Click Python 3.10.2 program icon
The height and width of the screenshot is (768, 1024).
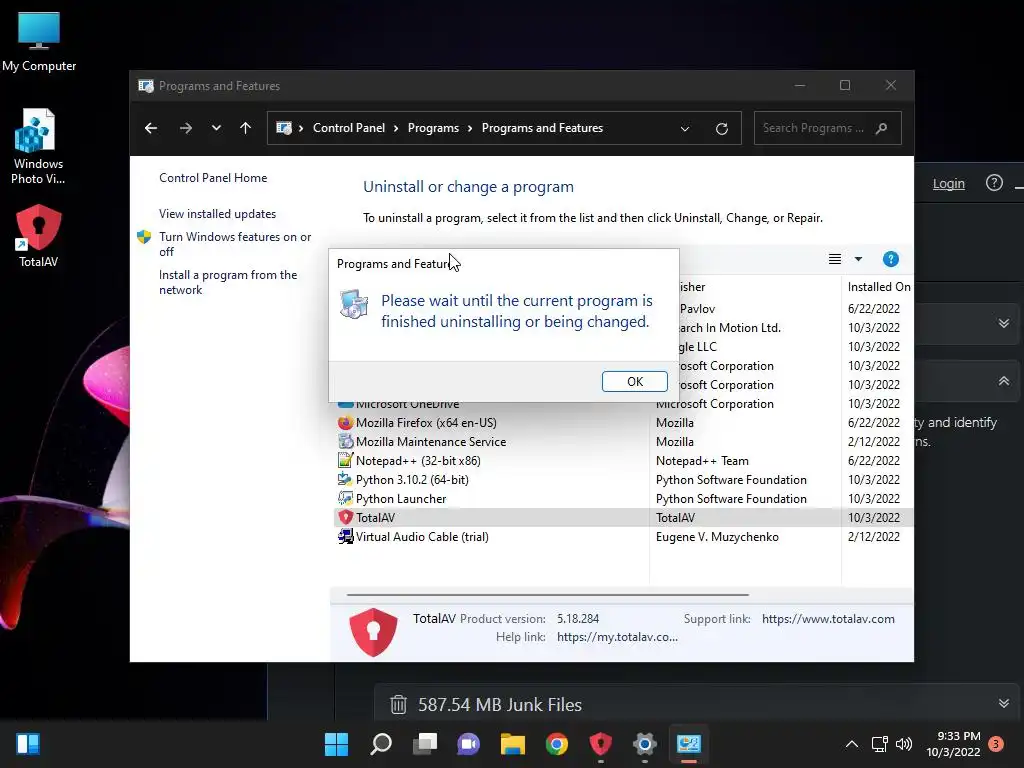click(345, 479)
